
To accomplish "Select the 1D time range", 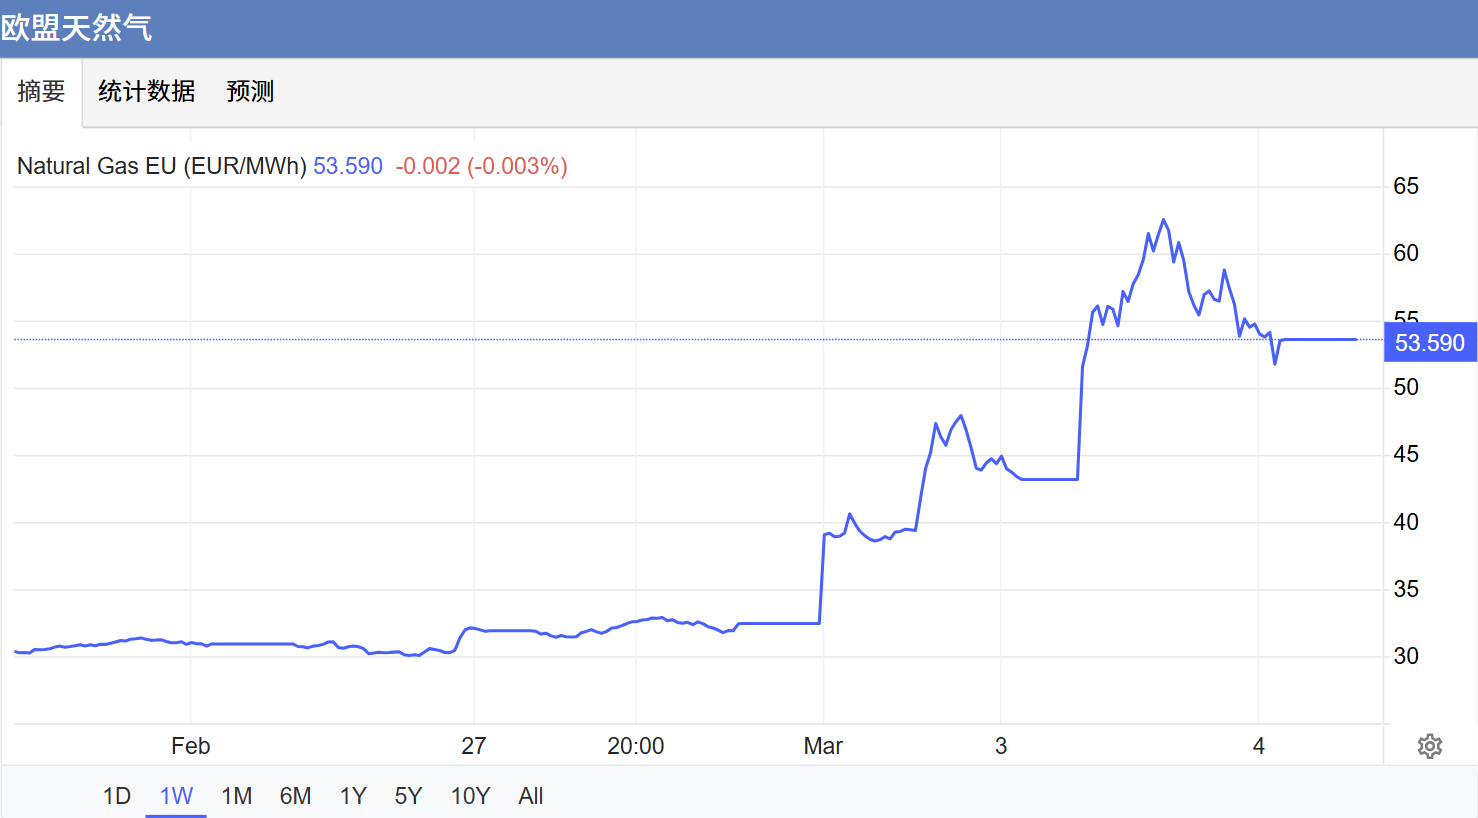I will coord(116,796).
